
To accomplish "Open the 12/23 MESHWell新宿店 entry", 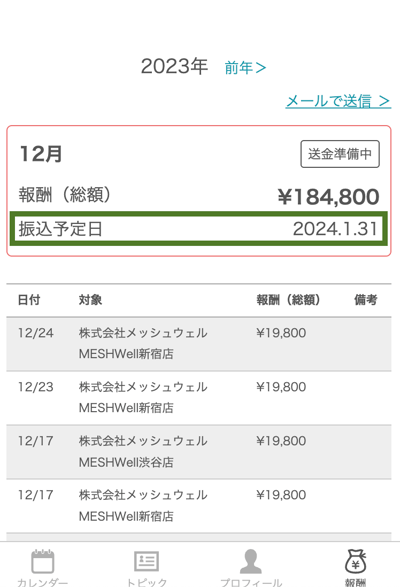I will pos(199,398).
